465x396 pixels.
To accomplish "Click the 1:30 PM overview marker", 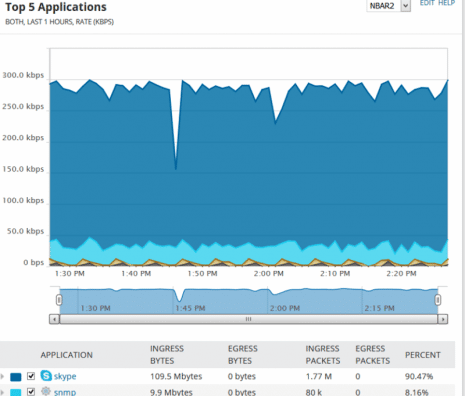I will (95, 308).
